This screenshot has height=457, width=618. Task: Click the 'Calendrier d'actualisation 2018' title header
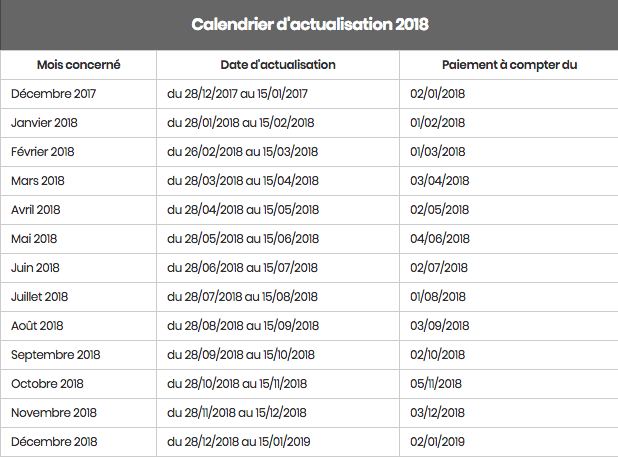(310, 24)
